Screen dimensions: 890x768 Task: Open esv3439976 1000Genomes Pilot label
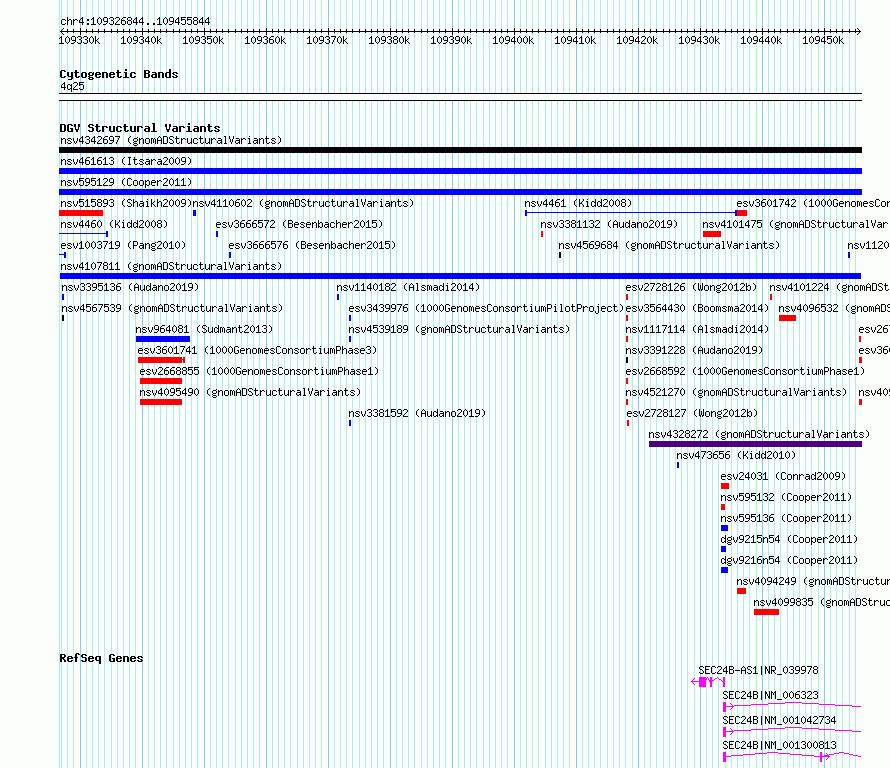coord(486,308)
